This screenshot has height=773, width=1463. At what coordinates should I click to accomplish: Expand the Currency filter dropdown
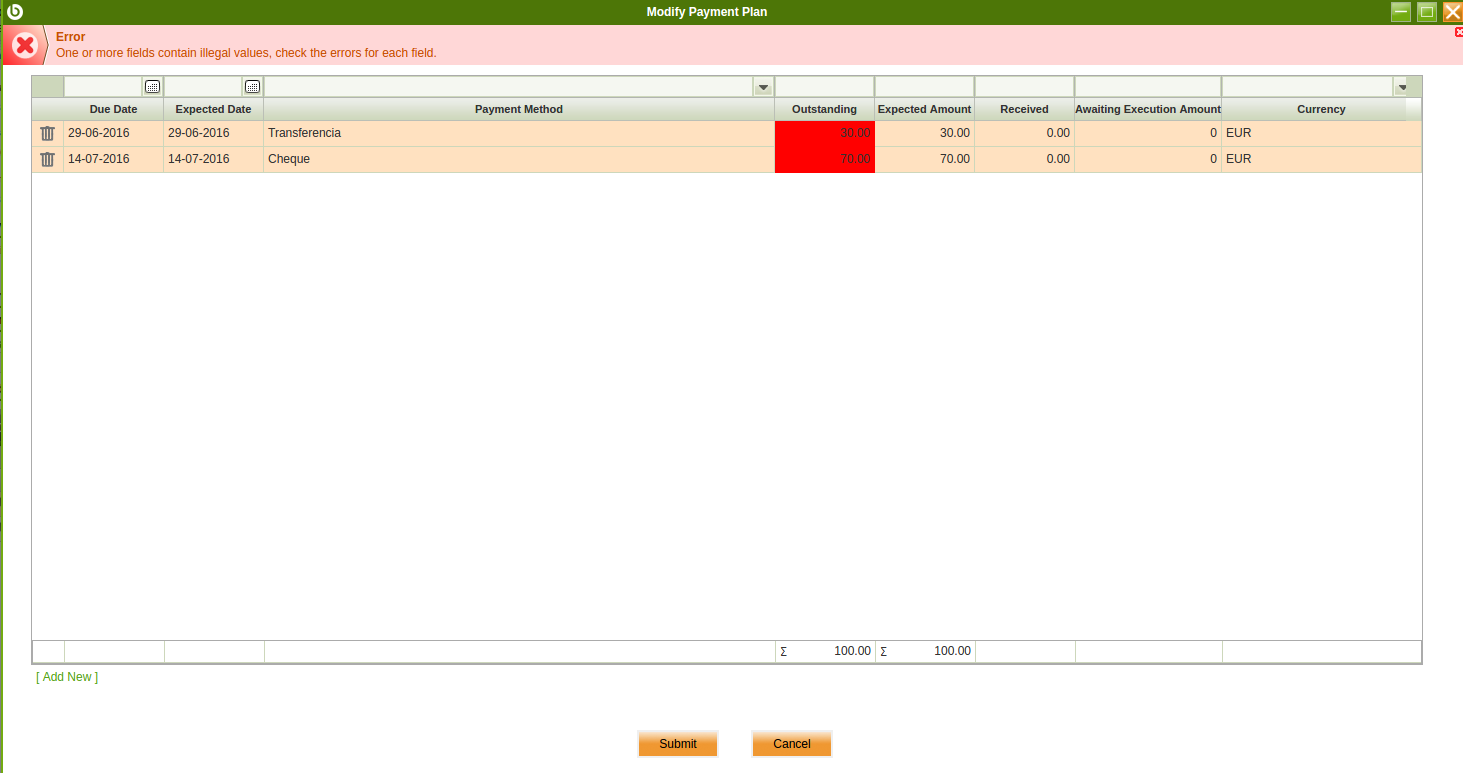[1401, 87]
